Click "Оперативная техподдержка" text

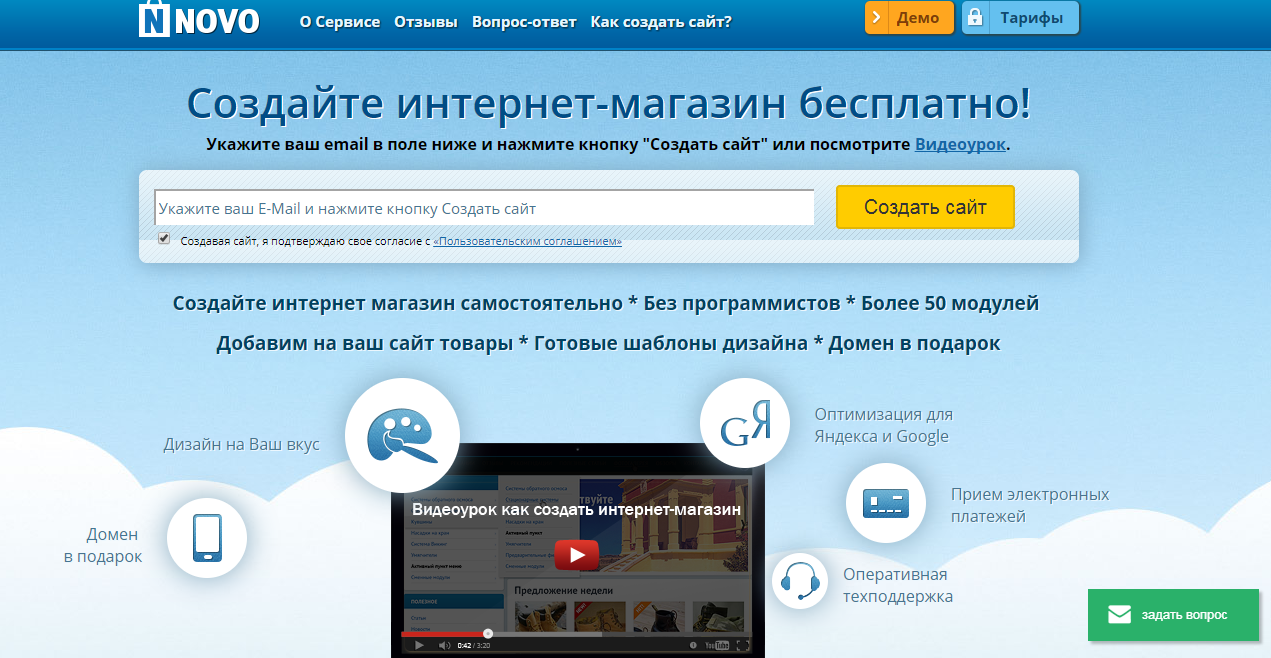(898, 585)
